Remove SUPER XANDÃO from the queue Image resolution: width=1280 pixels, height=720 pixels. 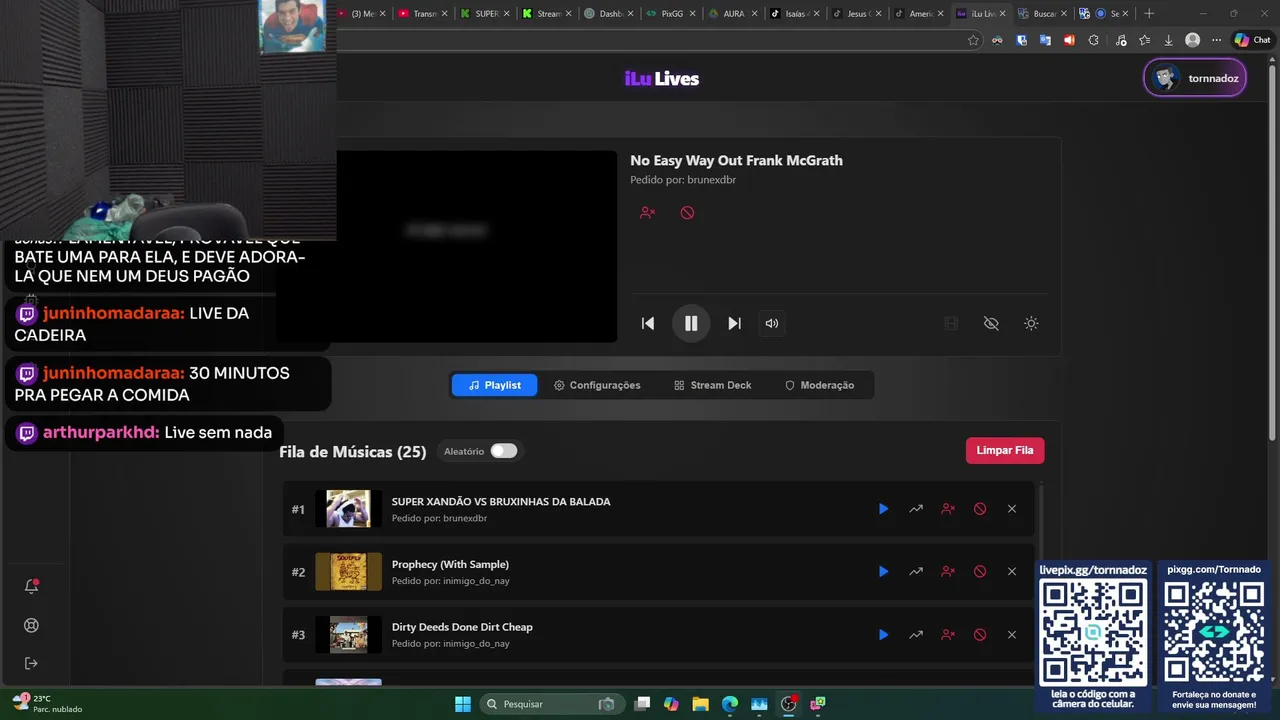(1012, 509)
